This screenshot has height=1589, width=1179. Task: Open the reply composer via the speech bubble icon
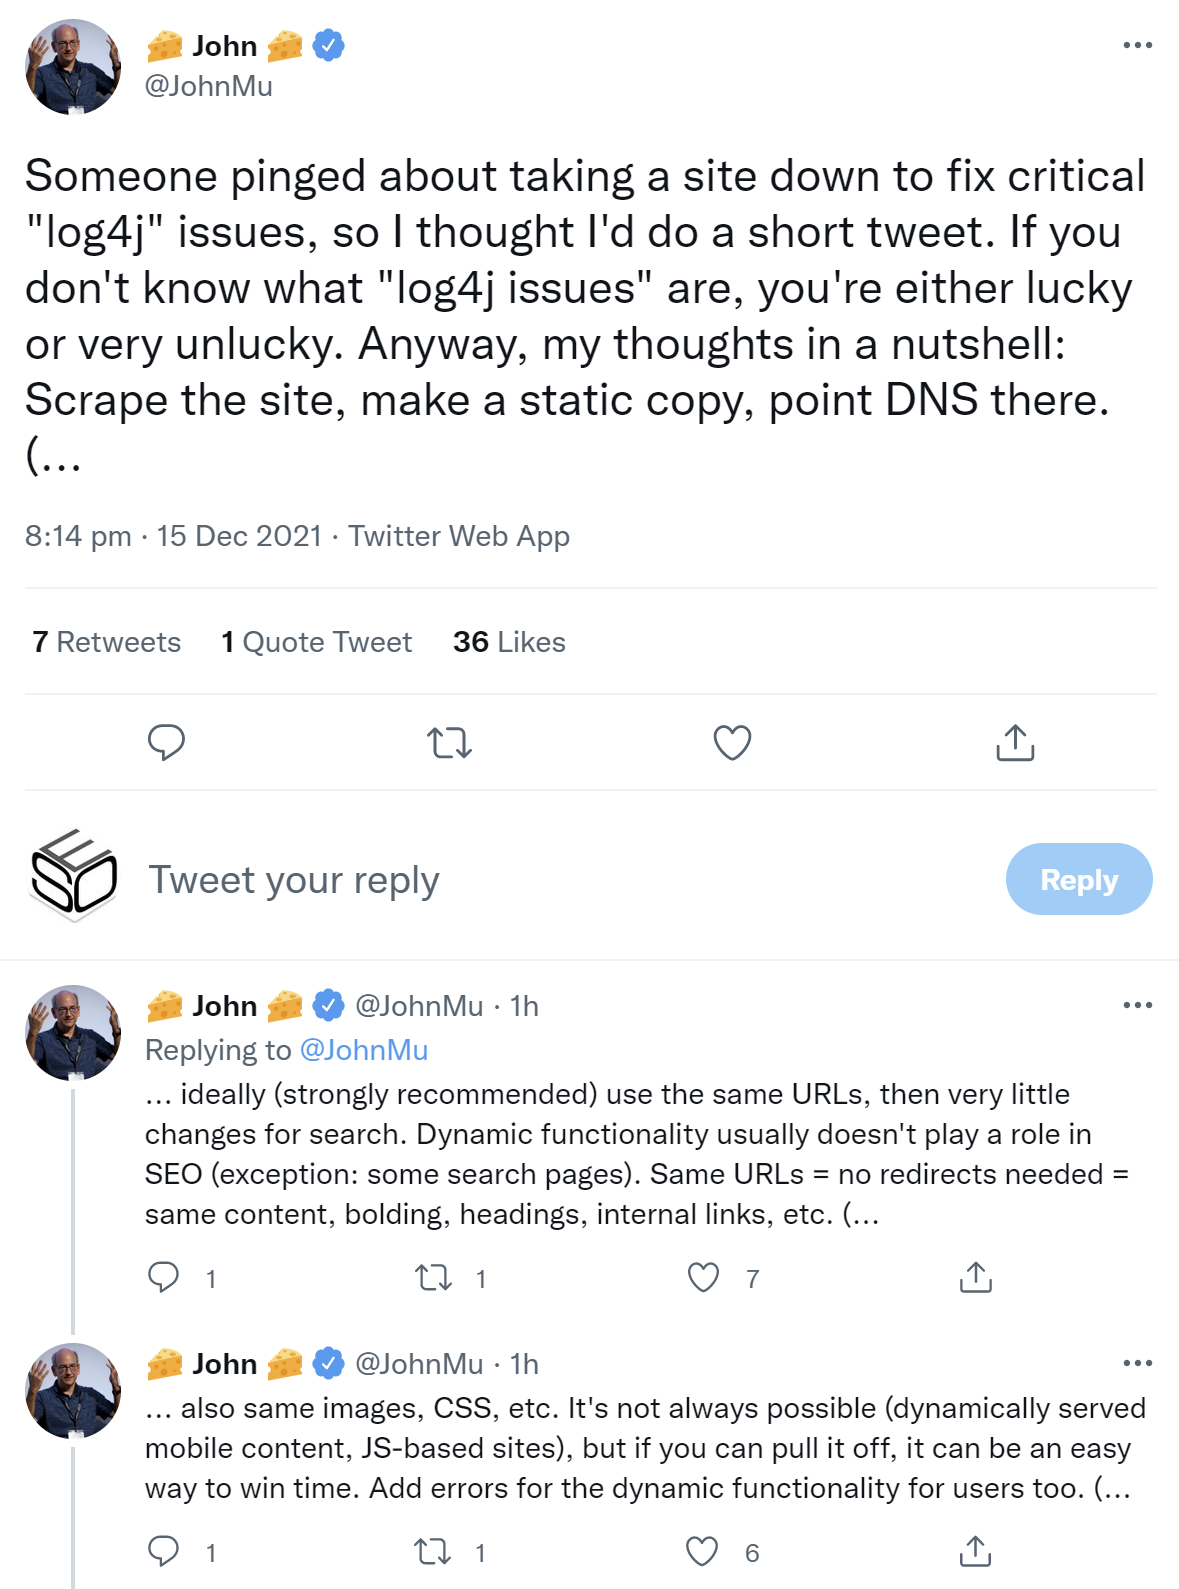168,743
